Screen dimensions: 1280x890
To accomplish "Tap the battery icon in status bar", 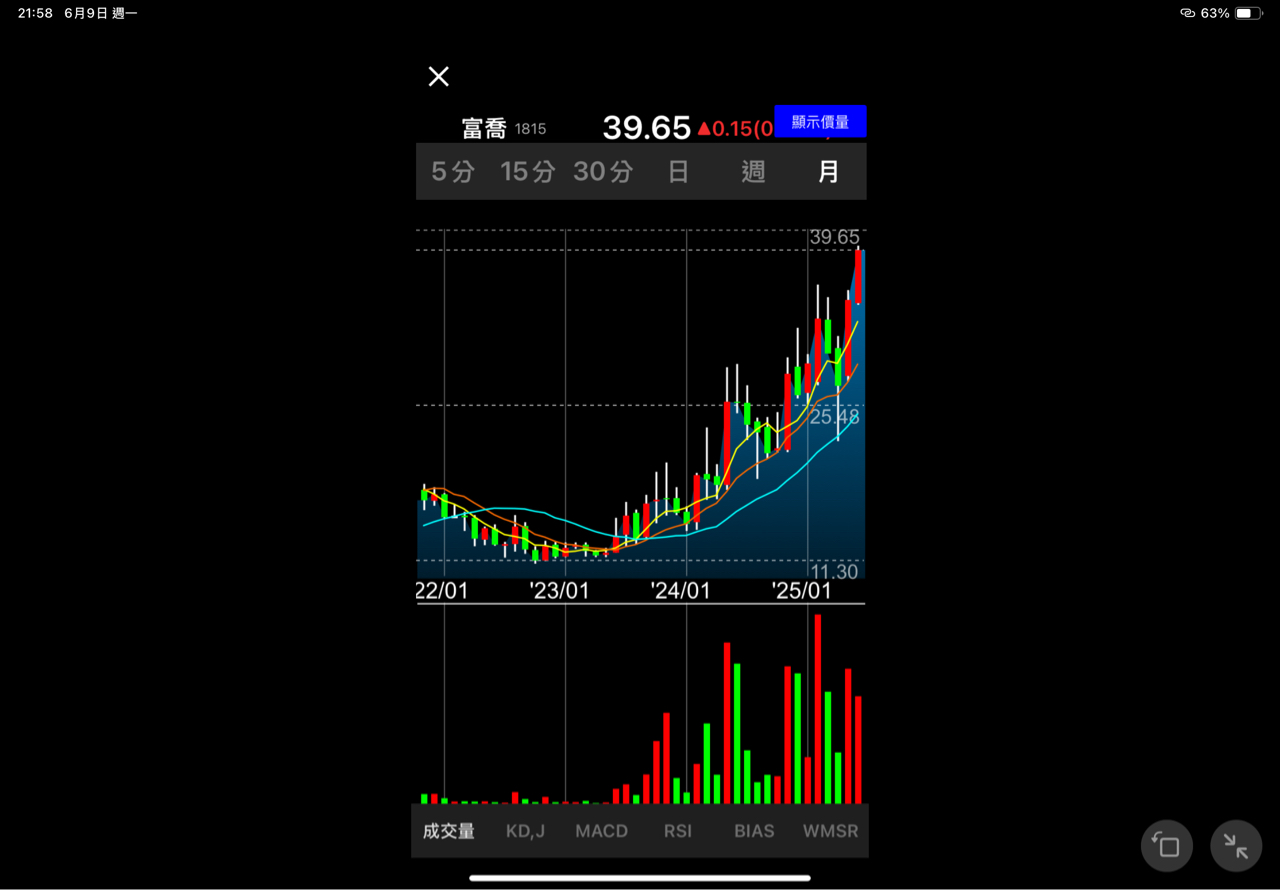I will click(x=1248, y=13).
